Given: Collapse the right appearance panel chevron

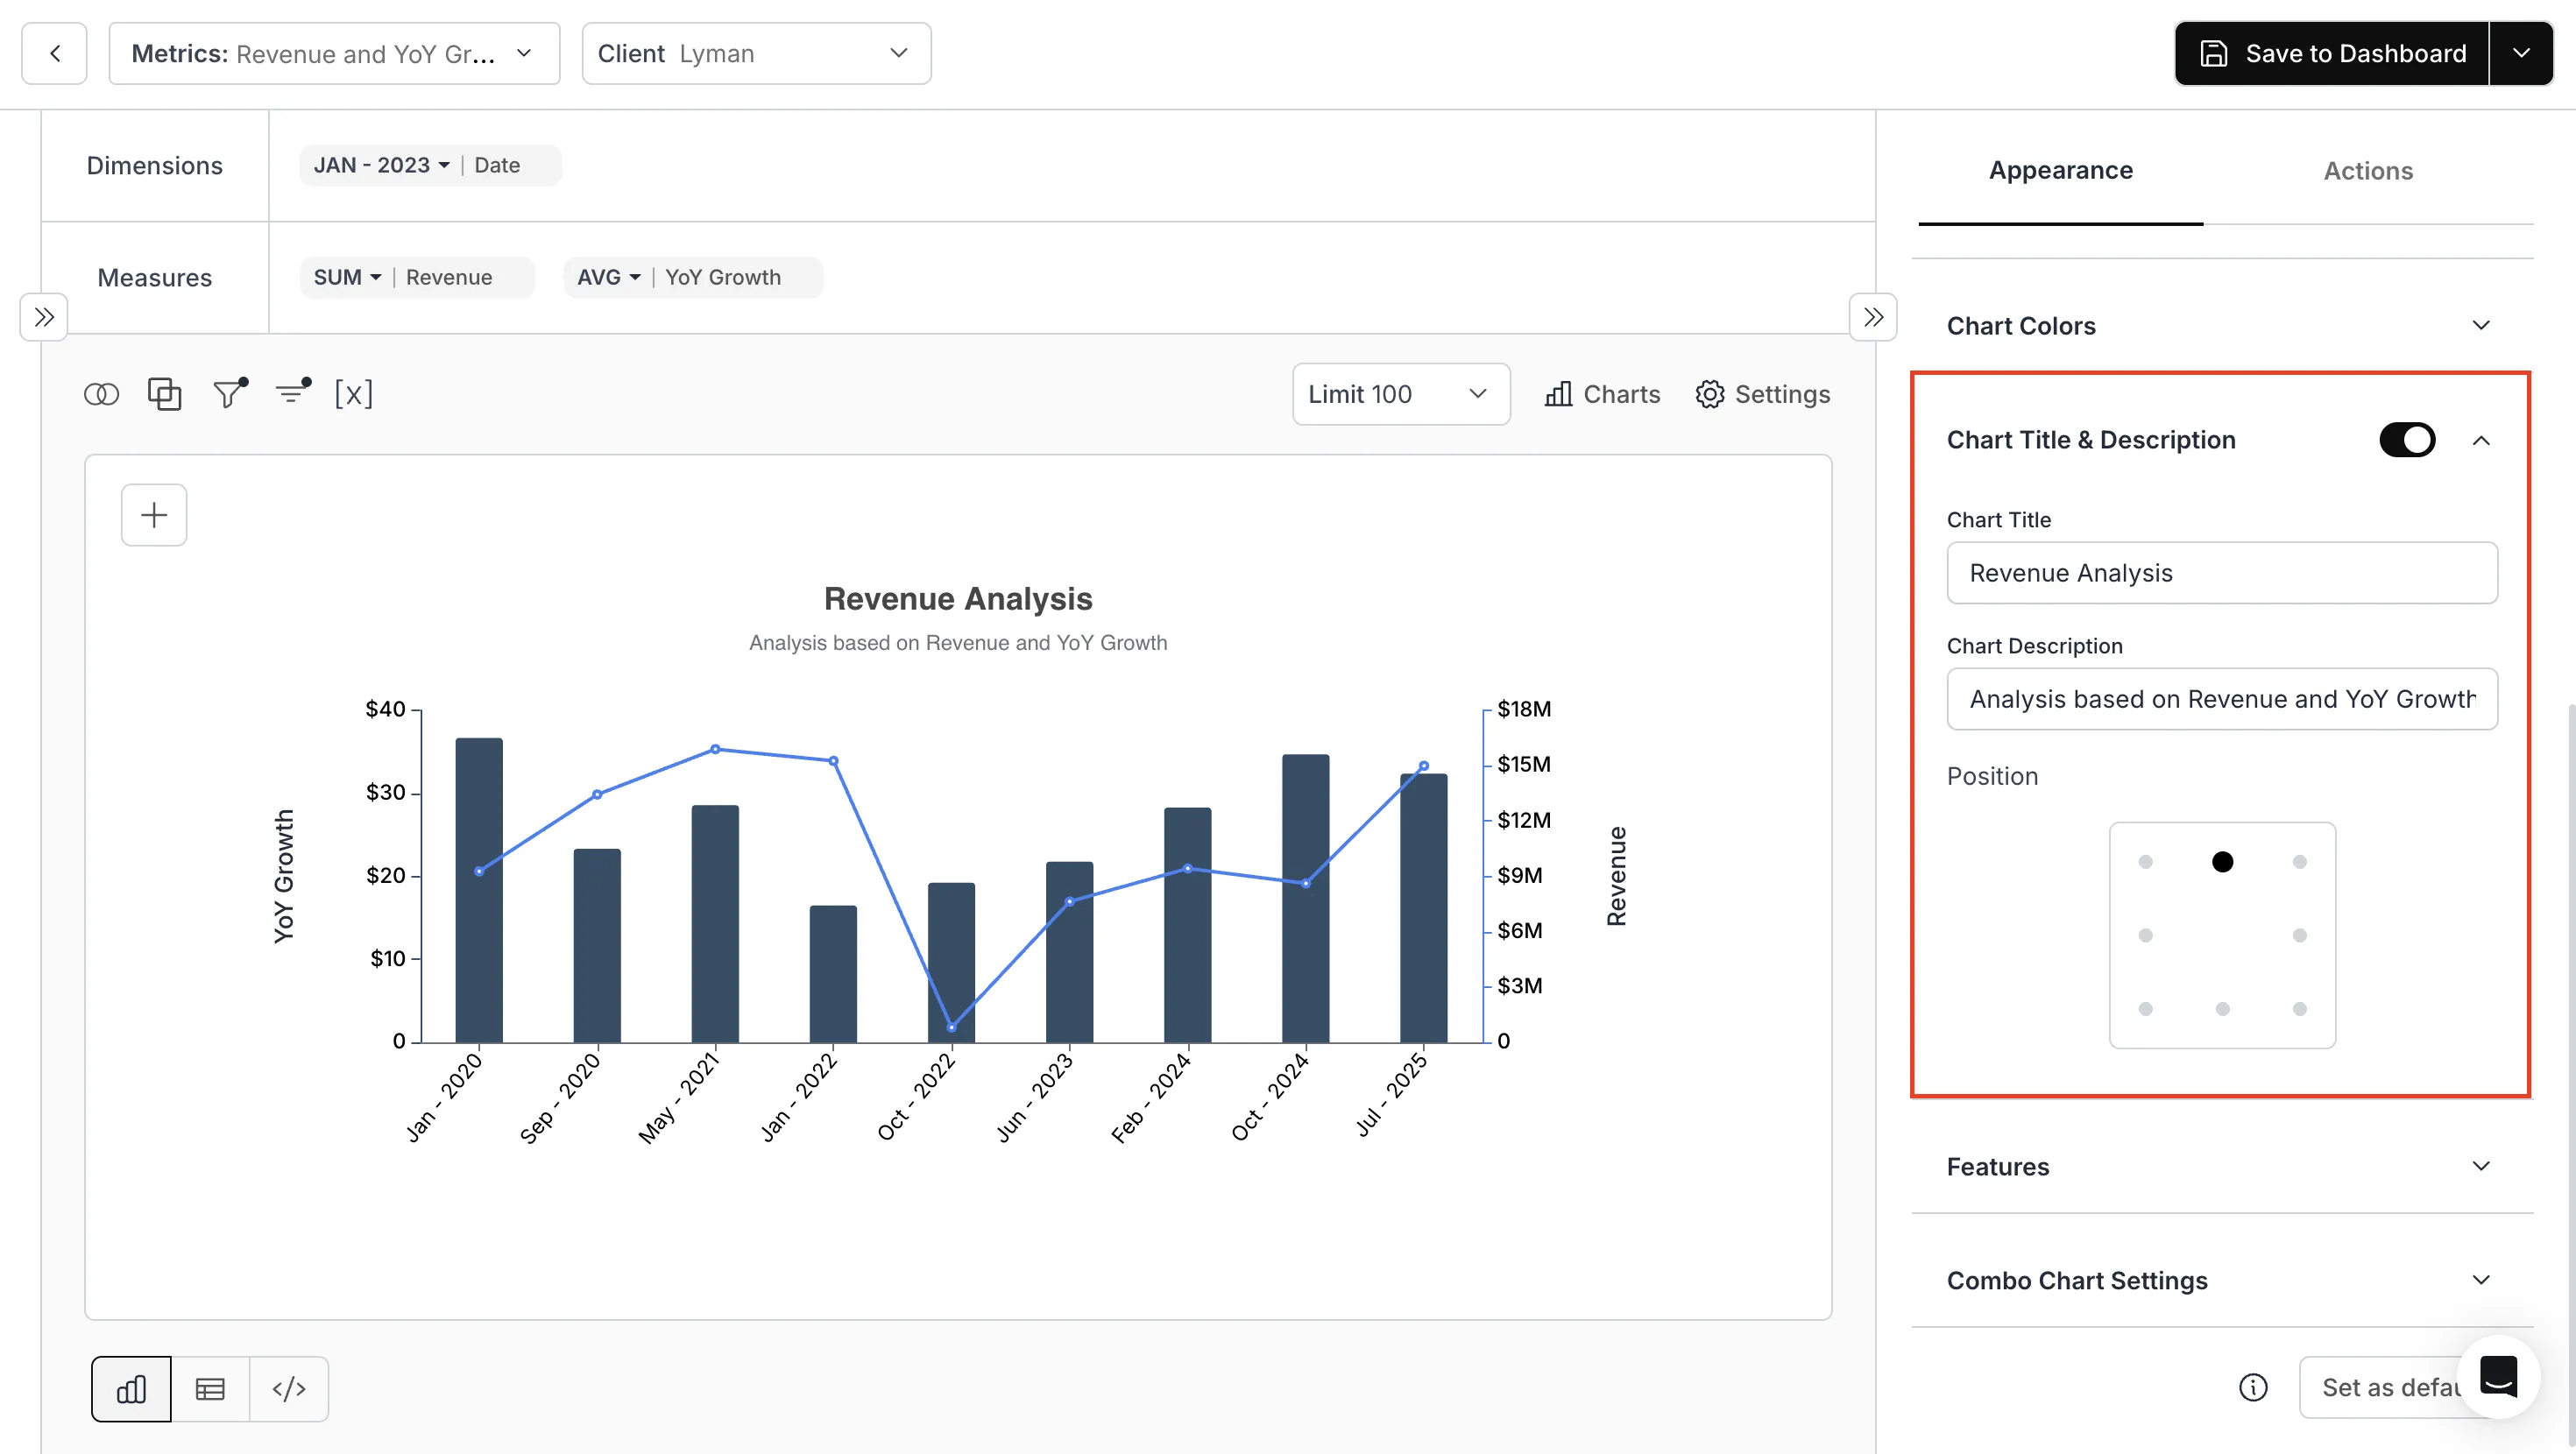Looking at the screenshot, I should pyautogui.click(x=1873, y=317).
